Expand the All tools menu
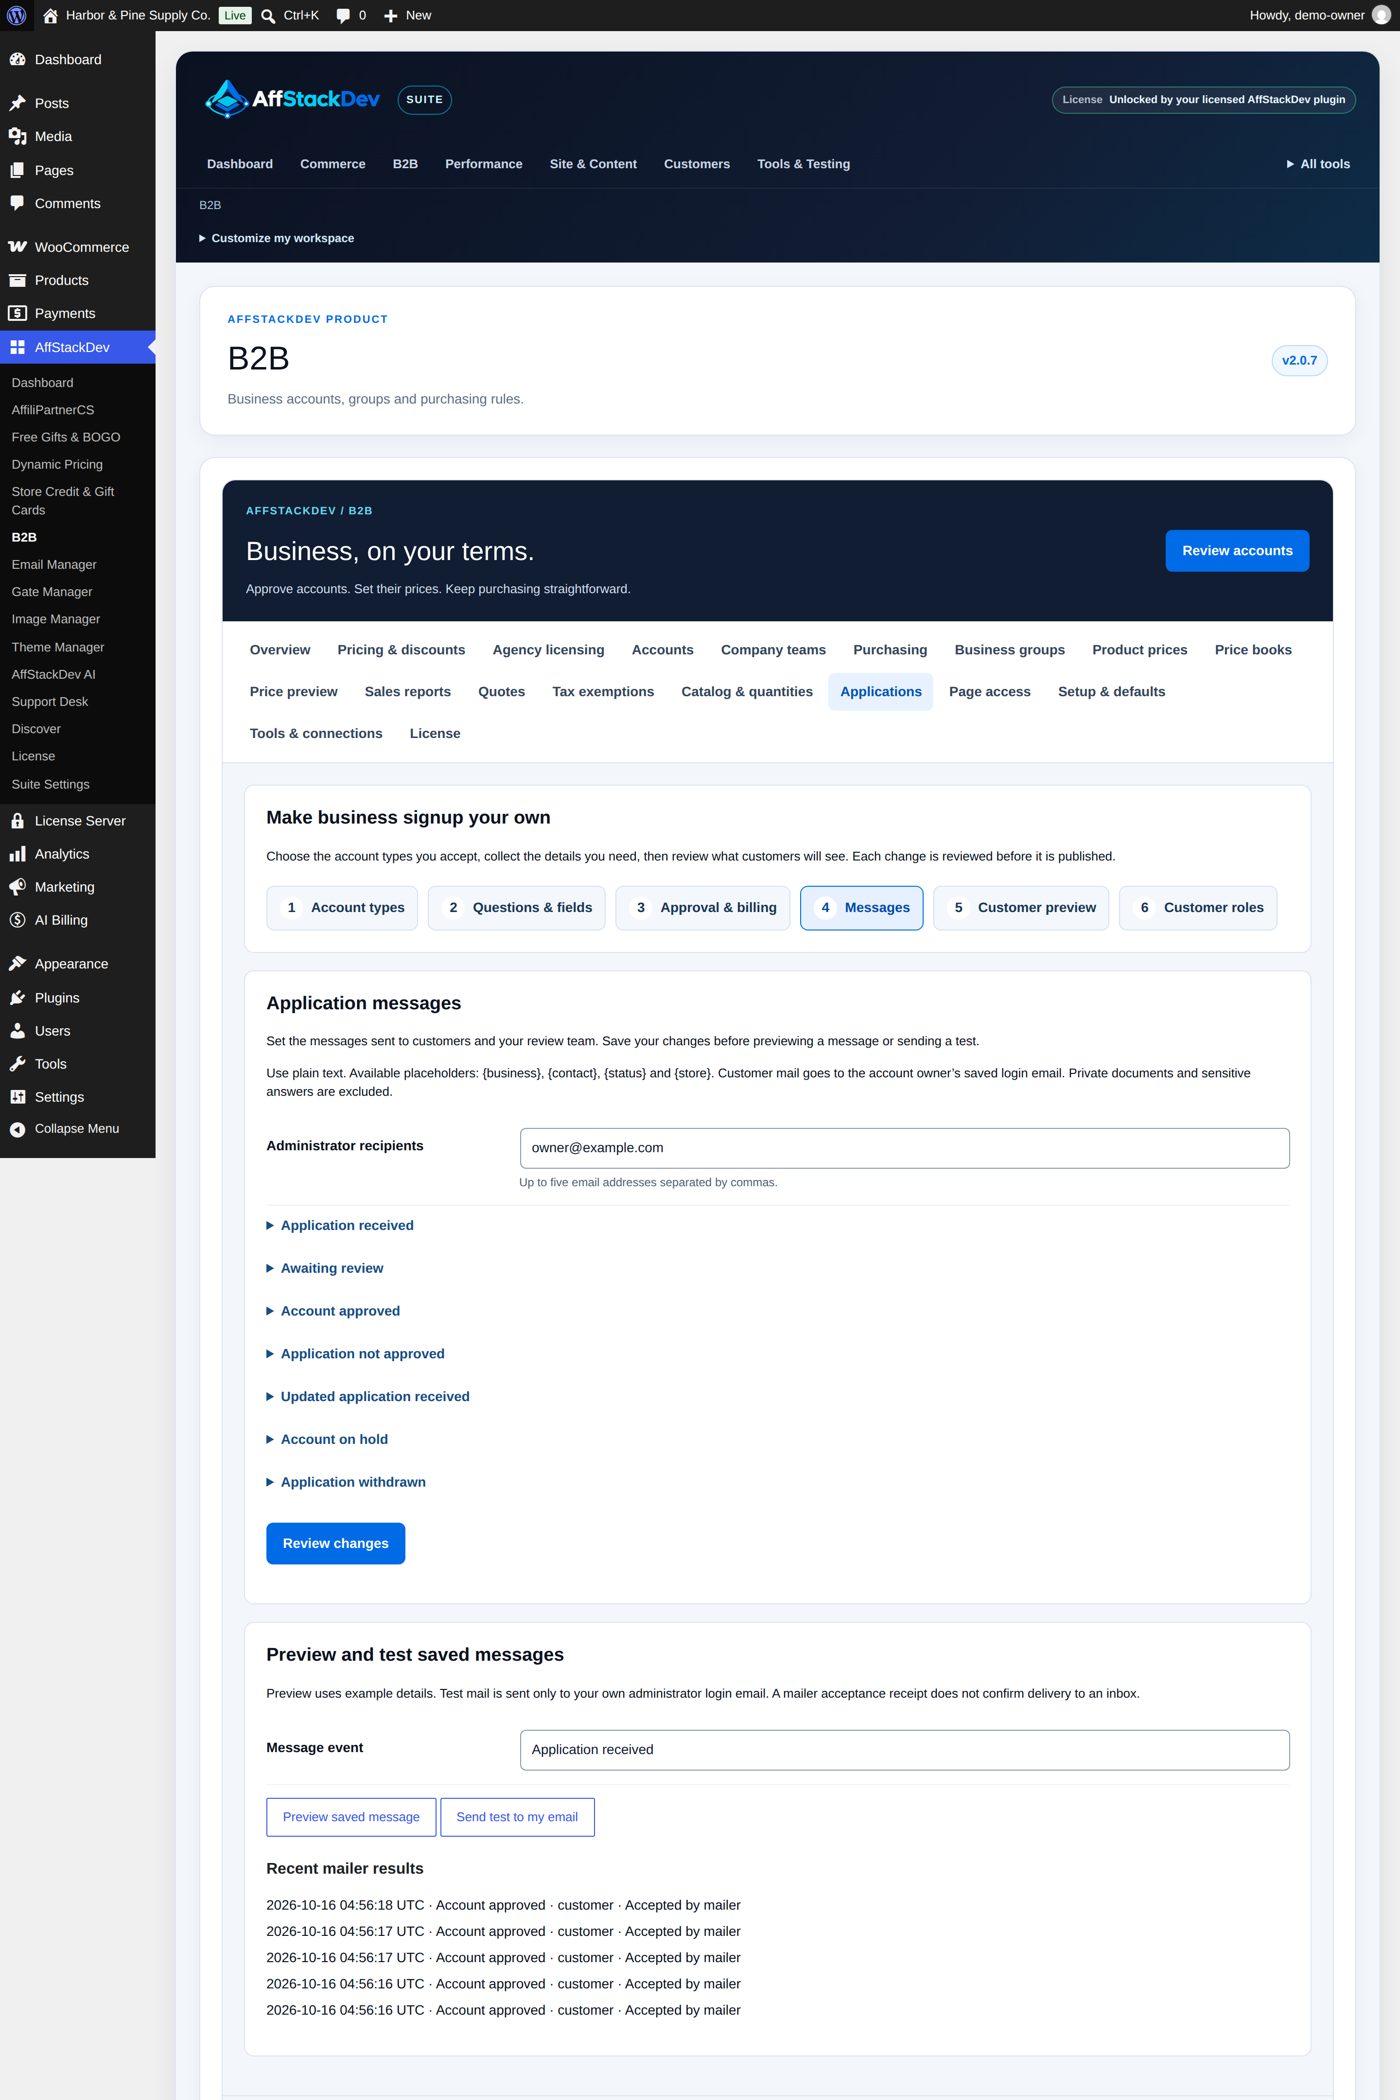1400x2100 pixels. point(1318,164)
